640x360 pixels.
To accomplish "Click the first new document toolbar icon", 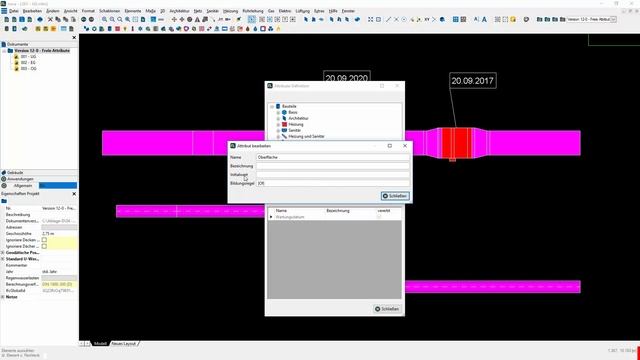I will [x=7, y=19].
